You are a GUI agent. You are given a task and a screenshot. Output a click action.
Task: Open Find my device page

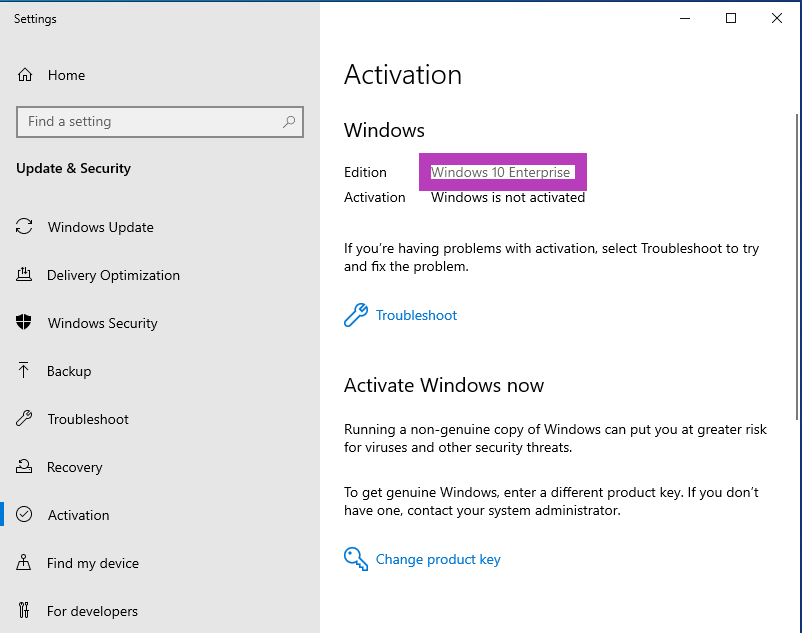pos(160,563)
